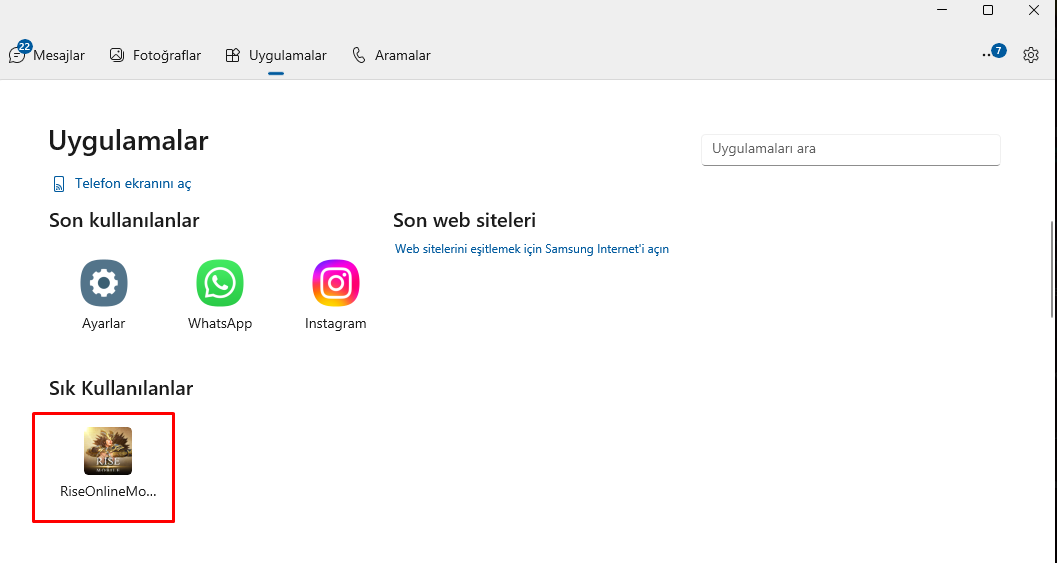Click the Sık Kullanılanlar heading
Image resolution: width=1057 pixels, height=563 pixels.
[x=121, y=388]
